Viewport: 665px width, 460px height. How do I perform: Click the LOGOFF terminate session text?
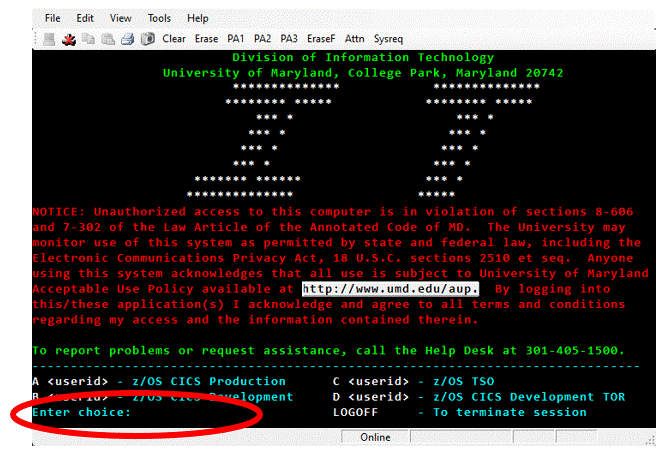pos(460,413)
